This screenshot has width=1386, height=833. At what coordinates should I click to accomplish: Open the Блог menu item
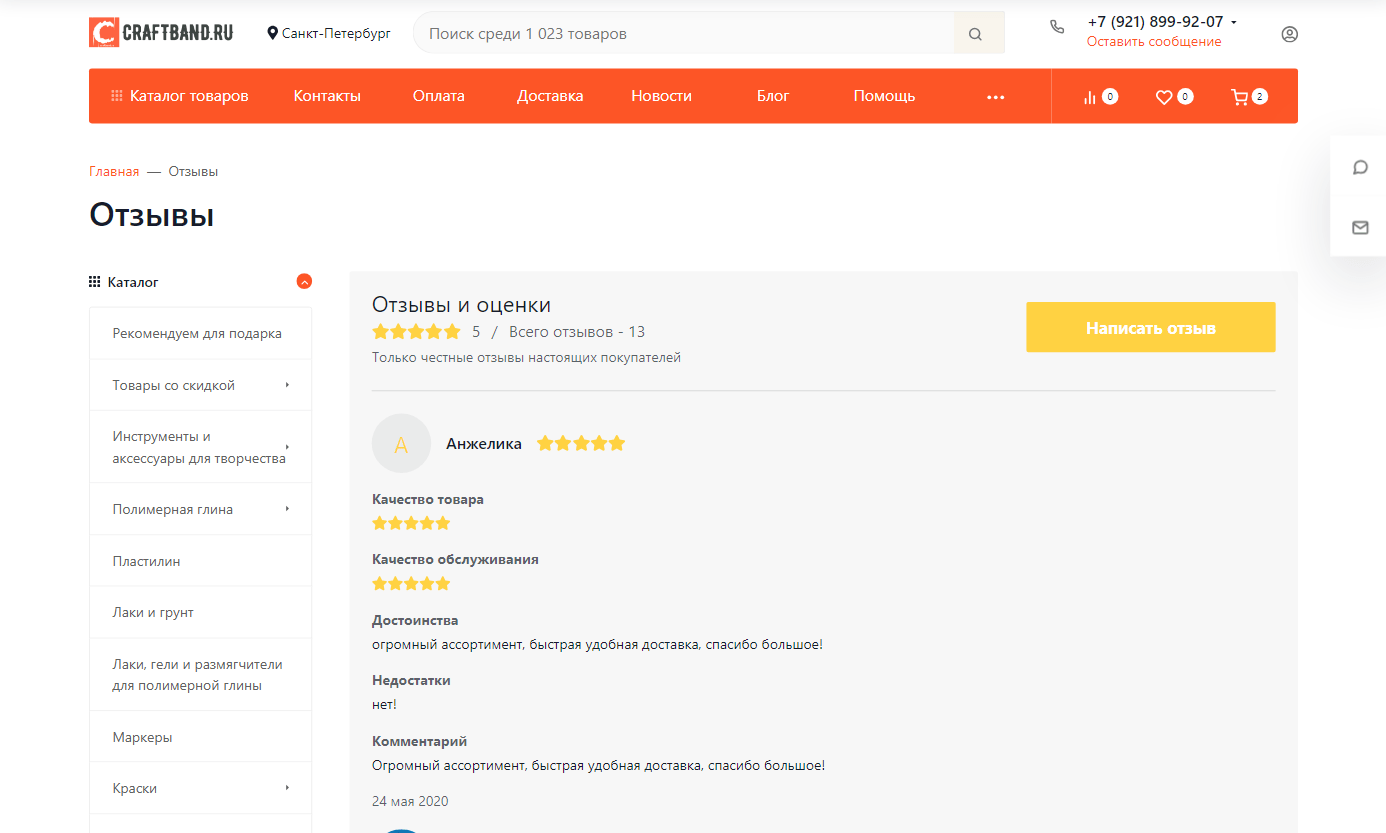click(x=773, y=96)
